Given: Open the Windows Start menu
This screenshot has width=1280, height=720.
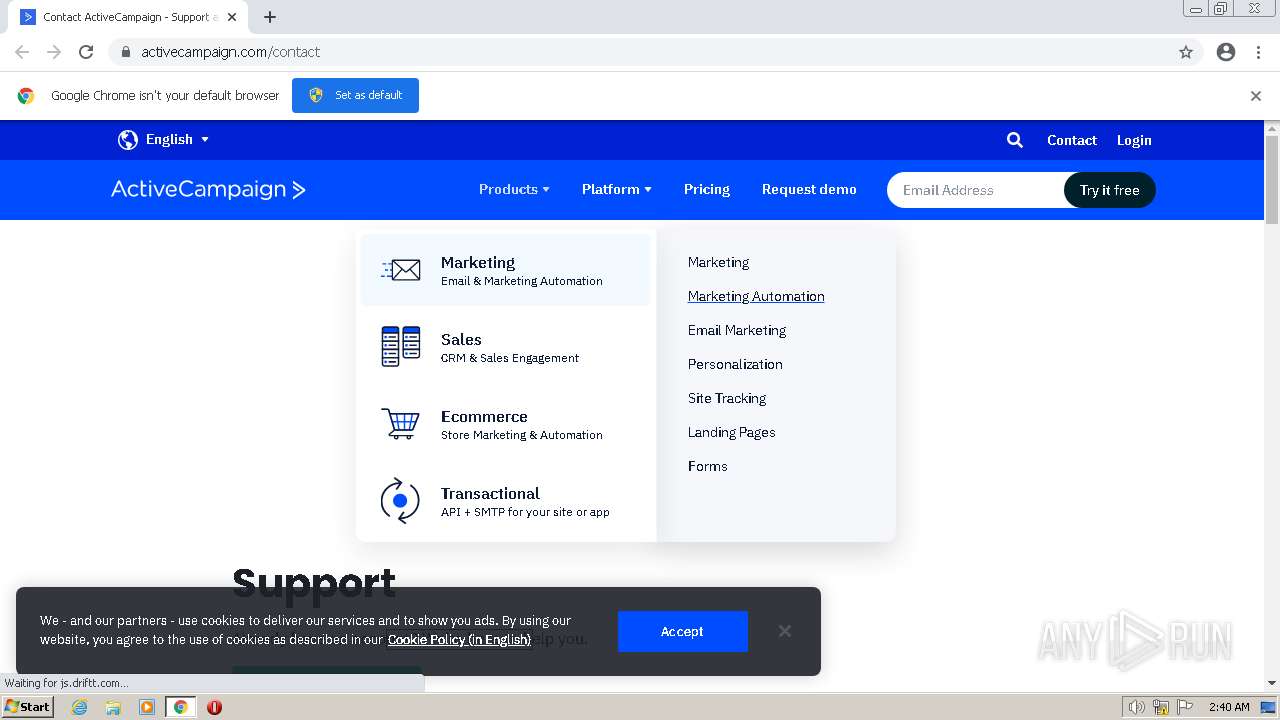Looking at the screenshot, I should coord(28,707).
